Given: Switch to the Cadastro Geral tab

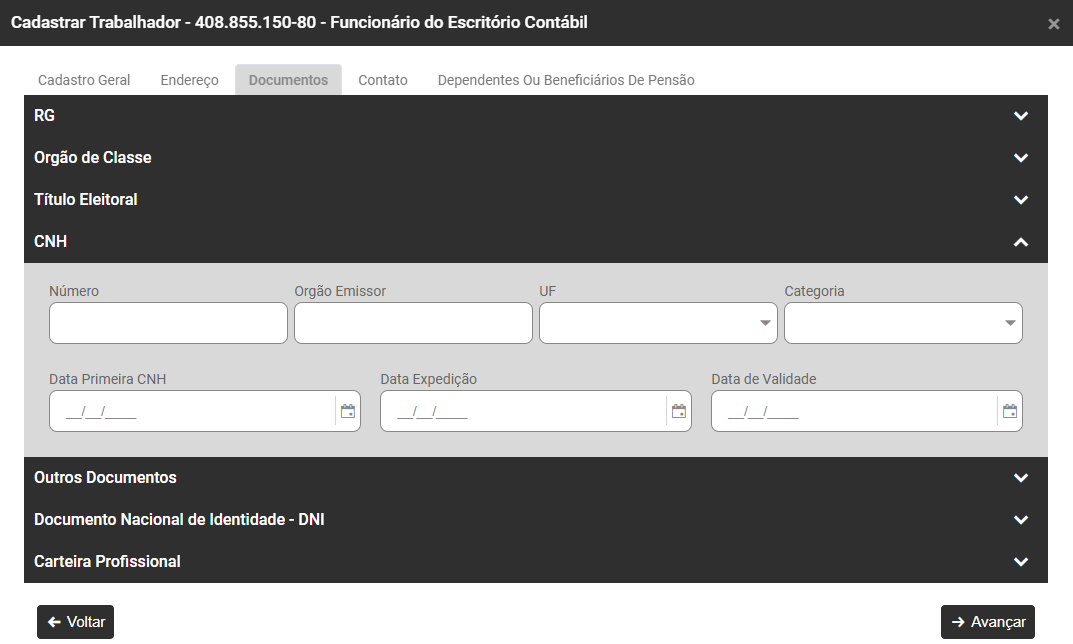Looking at the screenshot, I should coord(84,80).
